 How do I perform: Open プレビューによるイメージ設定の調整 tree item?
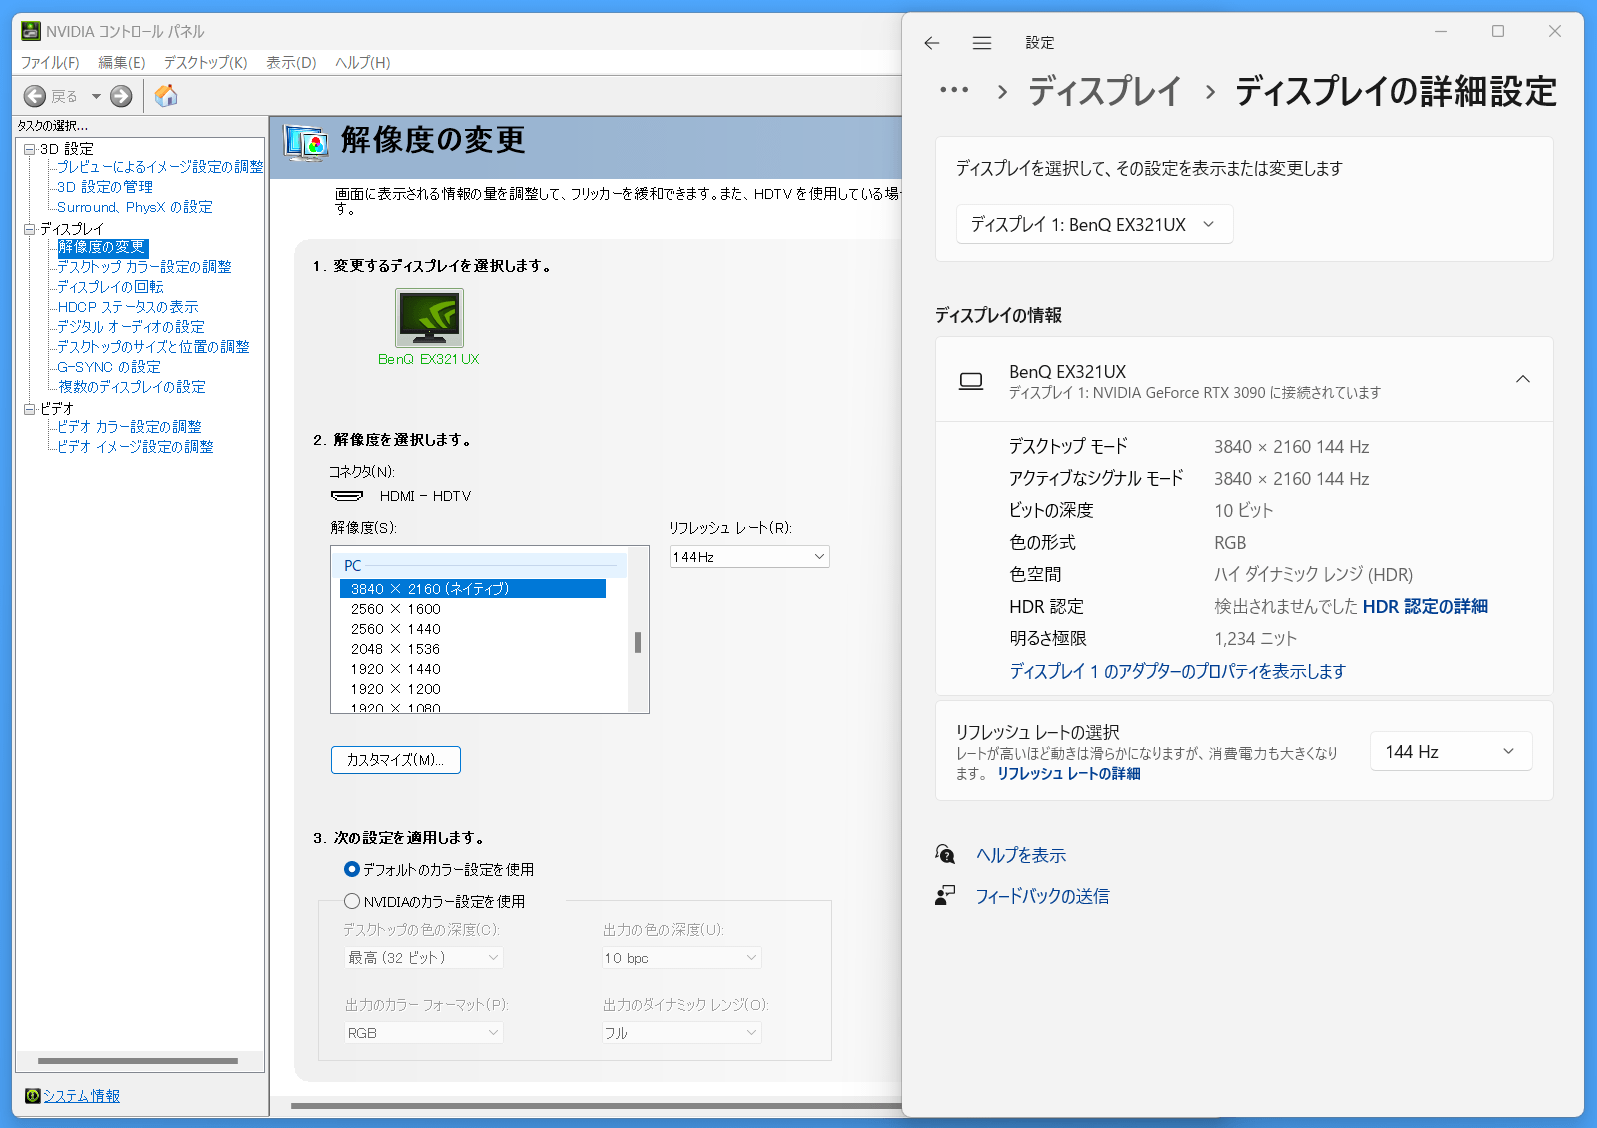(x=160, y=167)
